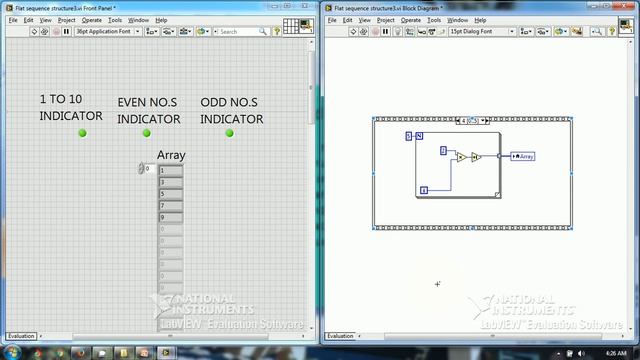Click Run Continuously in Front Panel toolbar
This screenshot has width=640, height=360.
pos(45,31)
